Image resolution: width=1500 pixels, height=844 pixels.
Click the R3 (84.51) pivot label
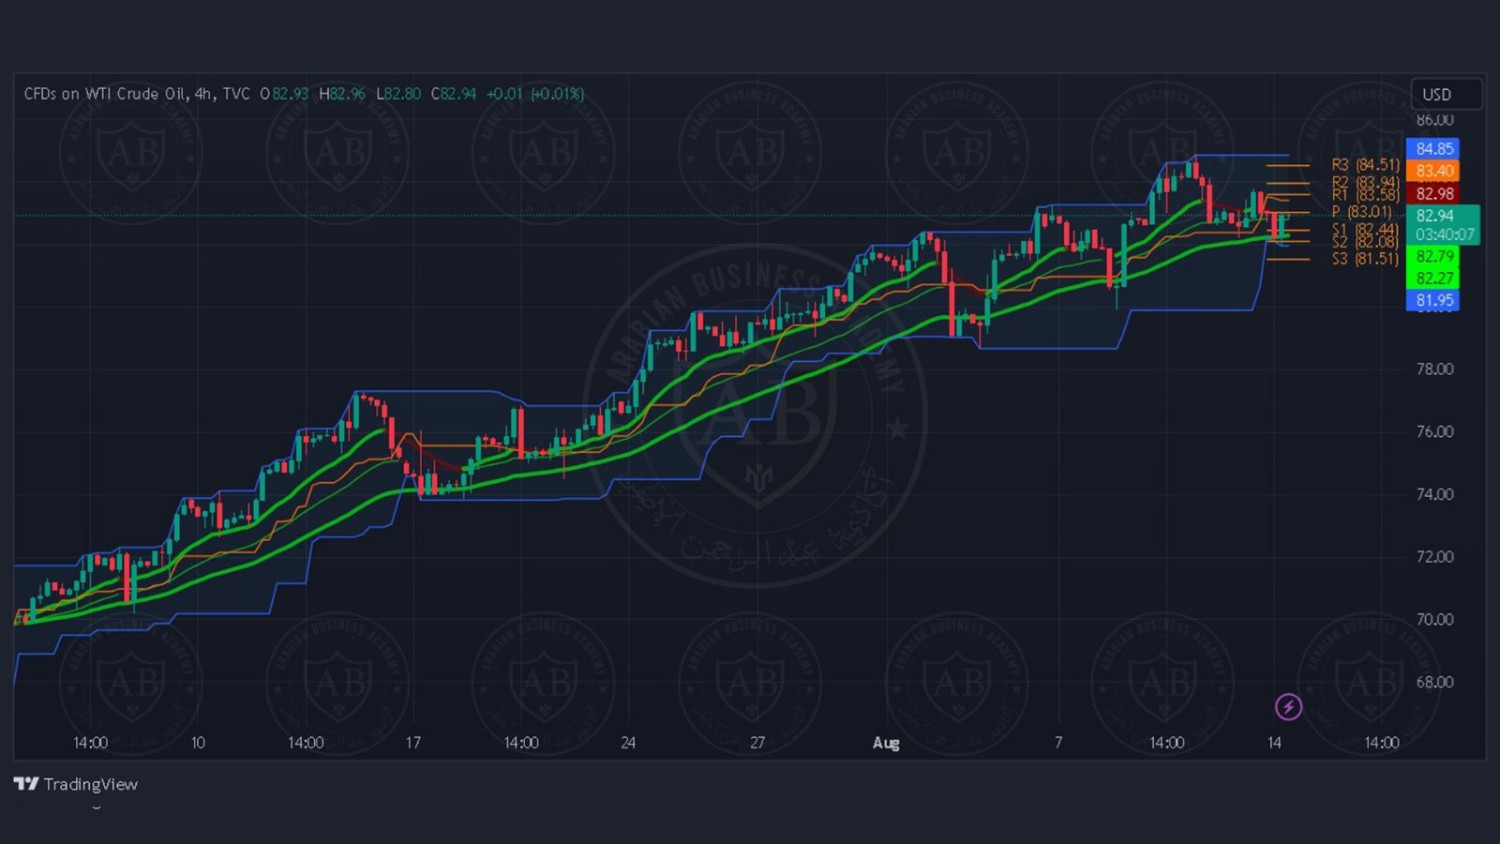click(1365, 164)
